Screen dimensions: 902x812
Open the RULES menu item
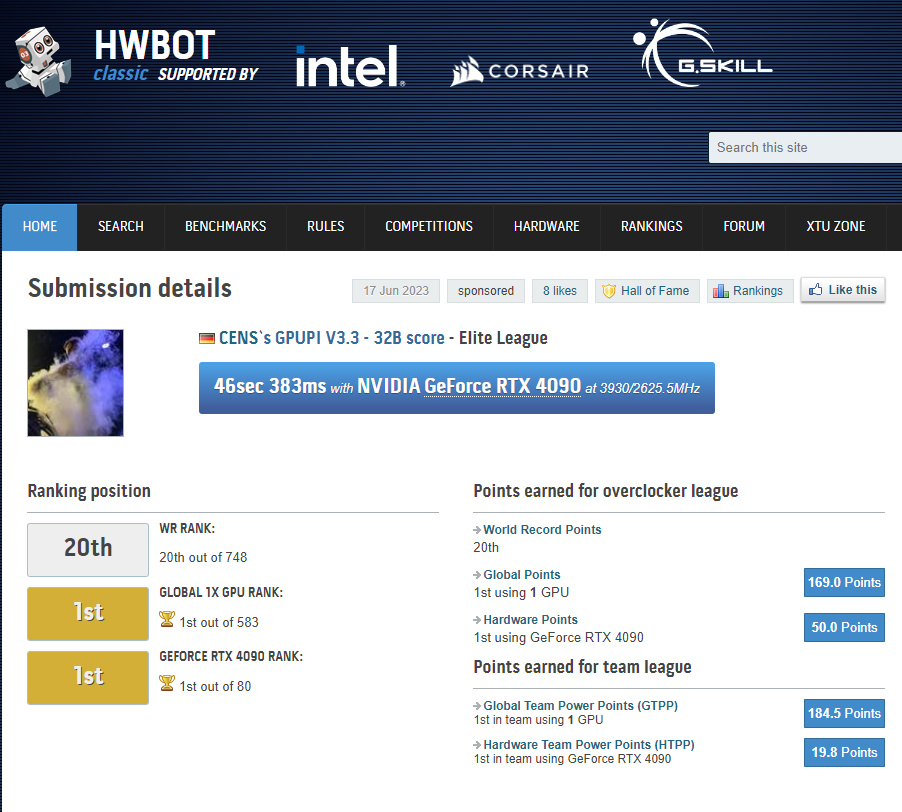[x=326, y=227]
